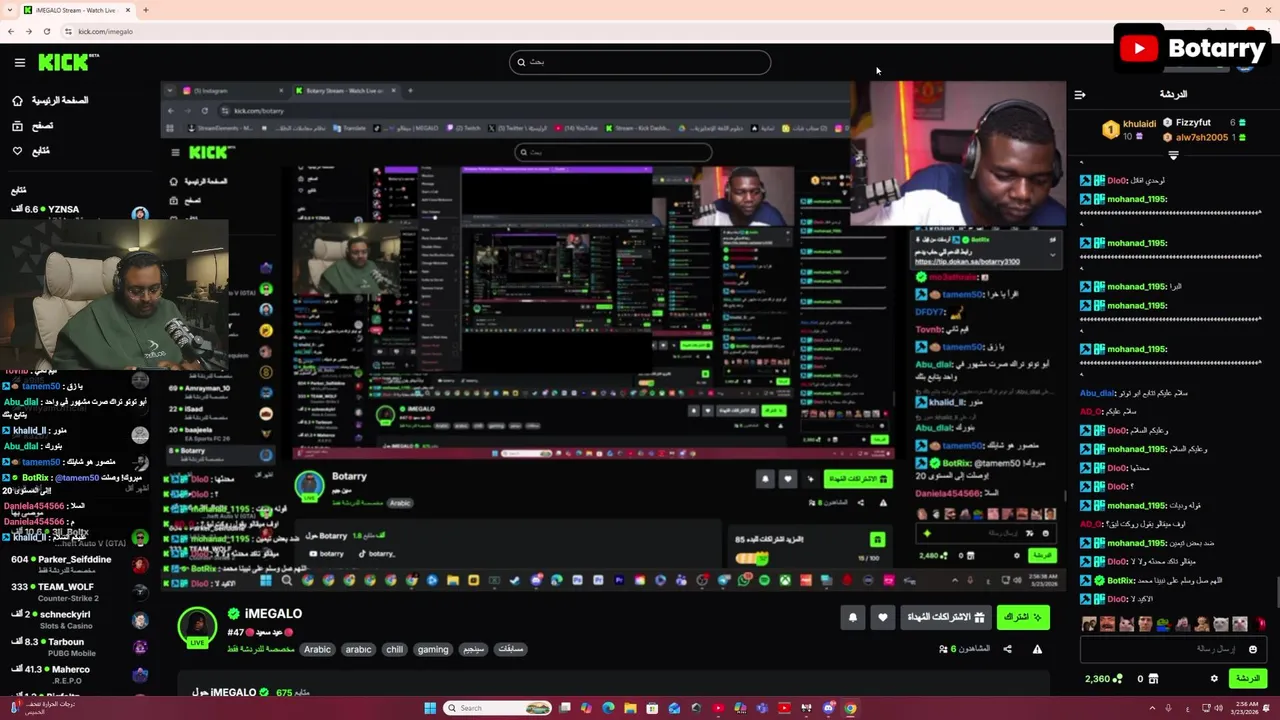This screenshot has width=1280, height=720.
Task: Click the green chat send button
Action: point(1247,678)
